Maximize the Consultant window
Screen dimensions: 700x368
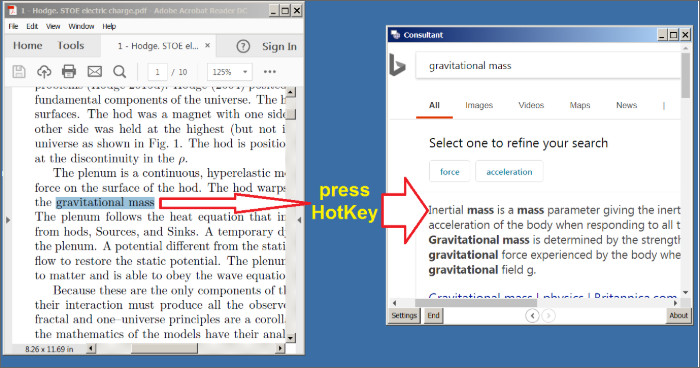pyautogui.click(x=674, y=35)
